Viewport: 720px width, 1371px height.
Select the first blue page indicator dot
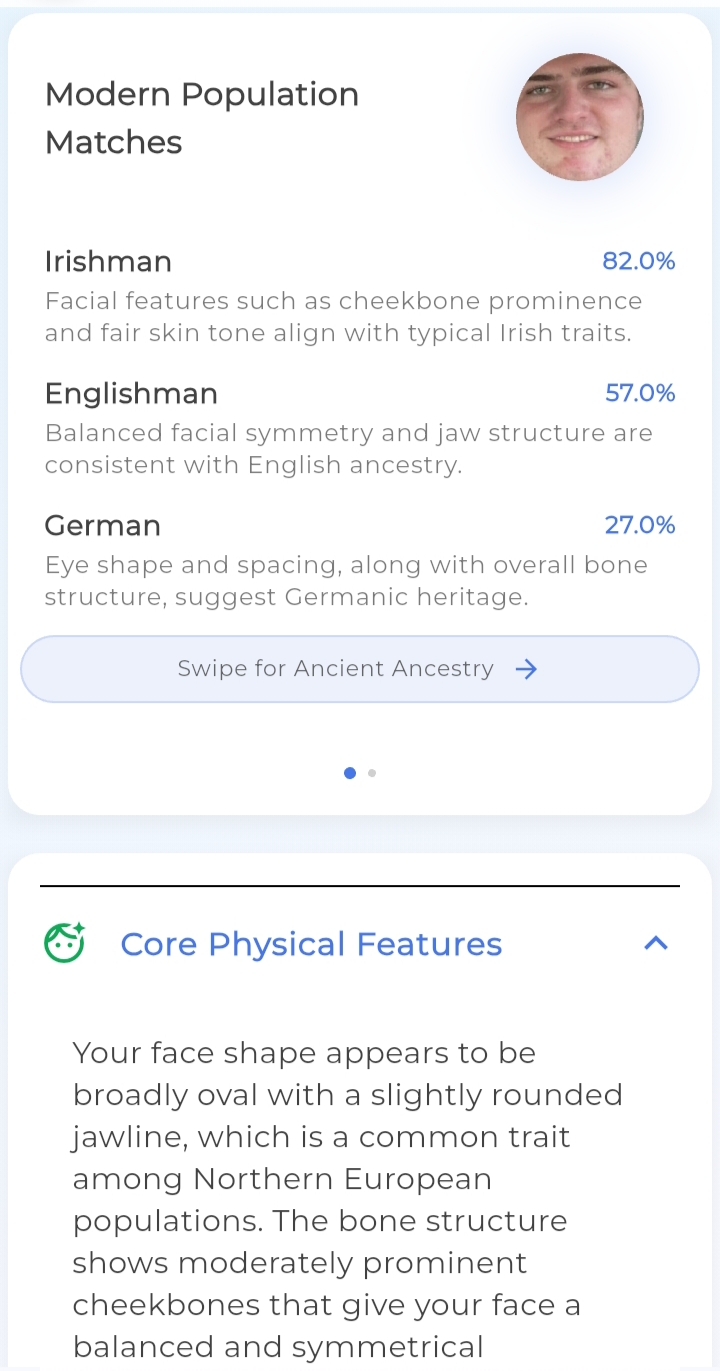click(350, 773)
